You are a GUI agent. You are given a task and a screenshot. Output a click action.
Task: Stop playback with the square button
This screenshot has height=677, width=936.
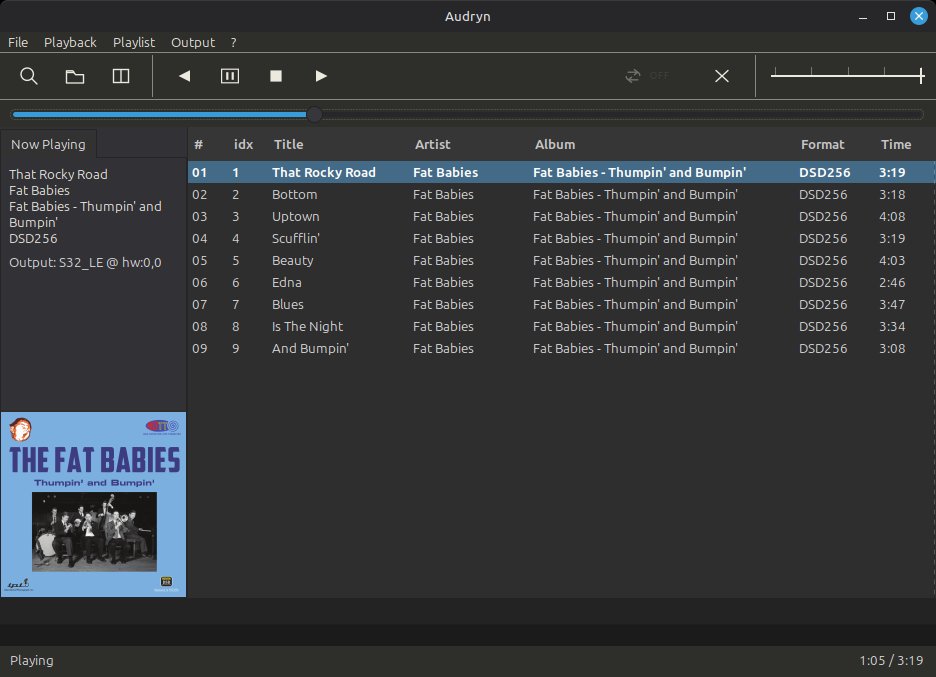click(x=276, y=76)
